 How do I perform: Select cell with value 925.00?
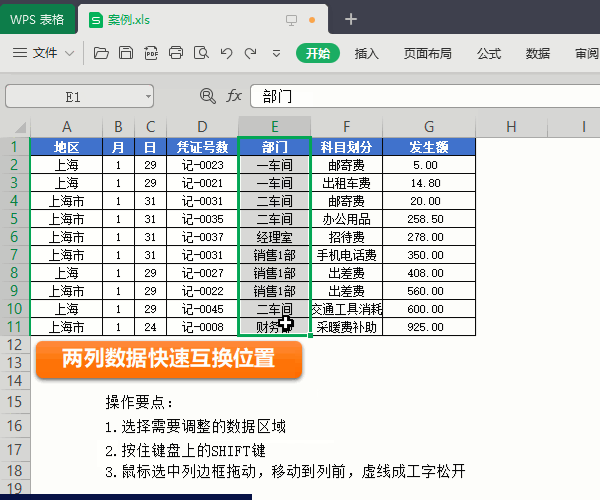coord(429,327)
